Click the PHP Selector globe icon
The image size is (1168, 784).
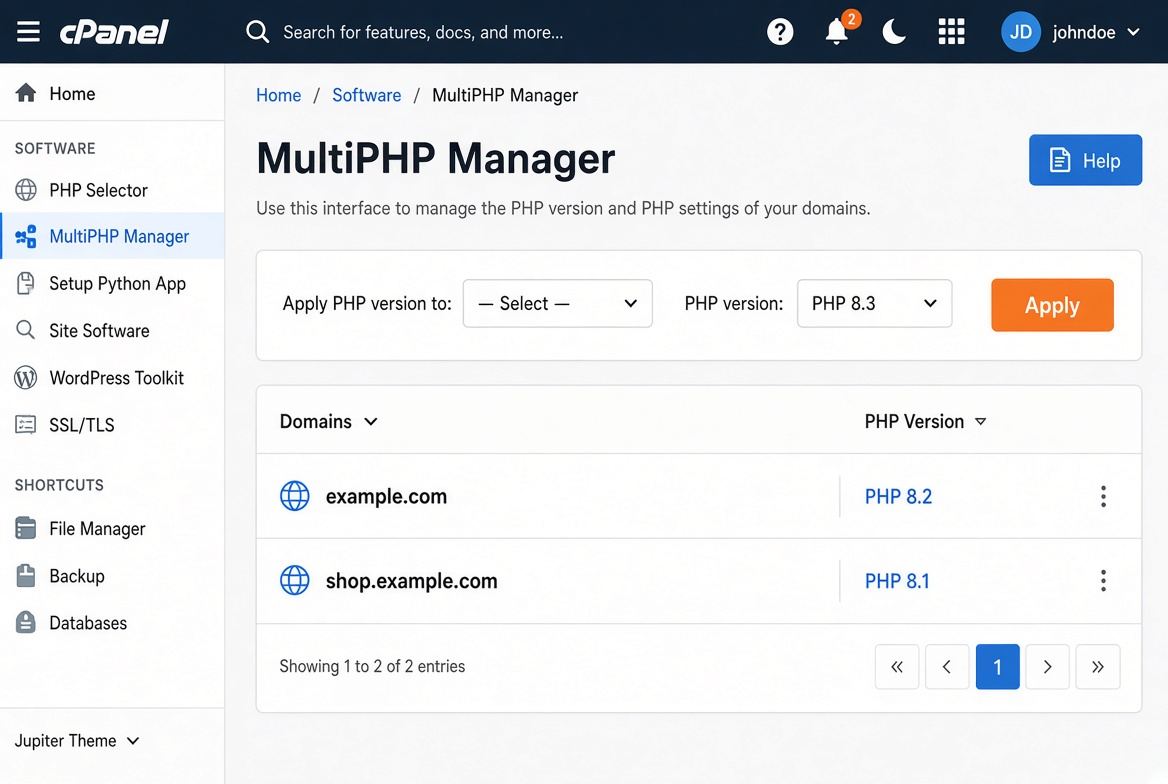point(25,190)
